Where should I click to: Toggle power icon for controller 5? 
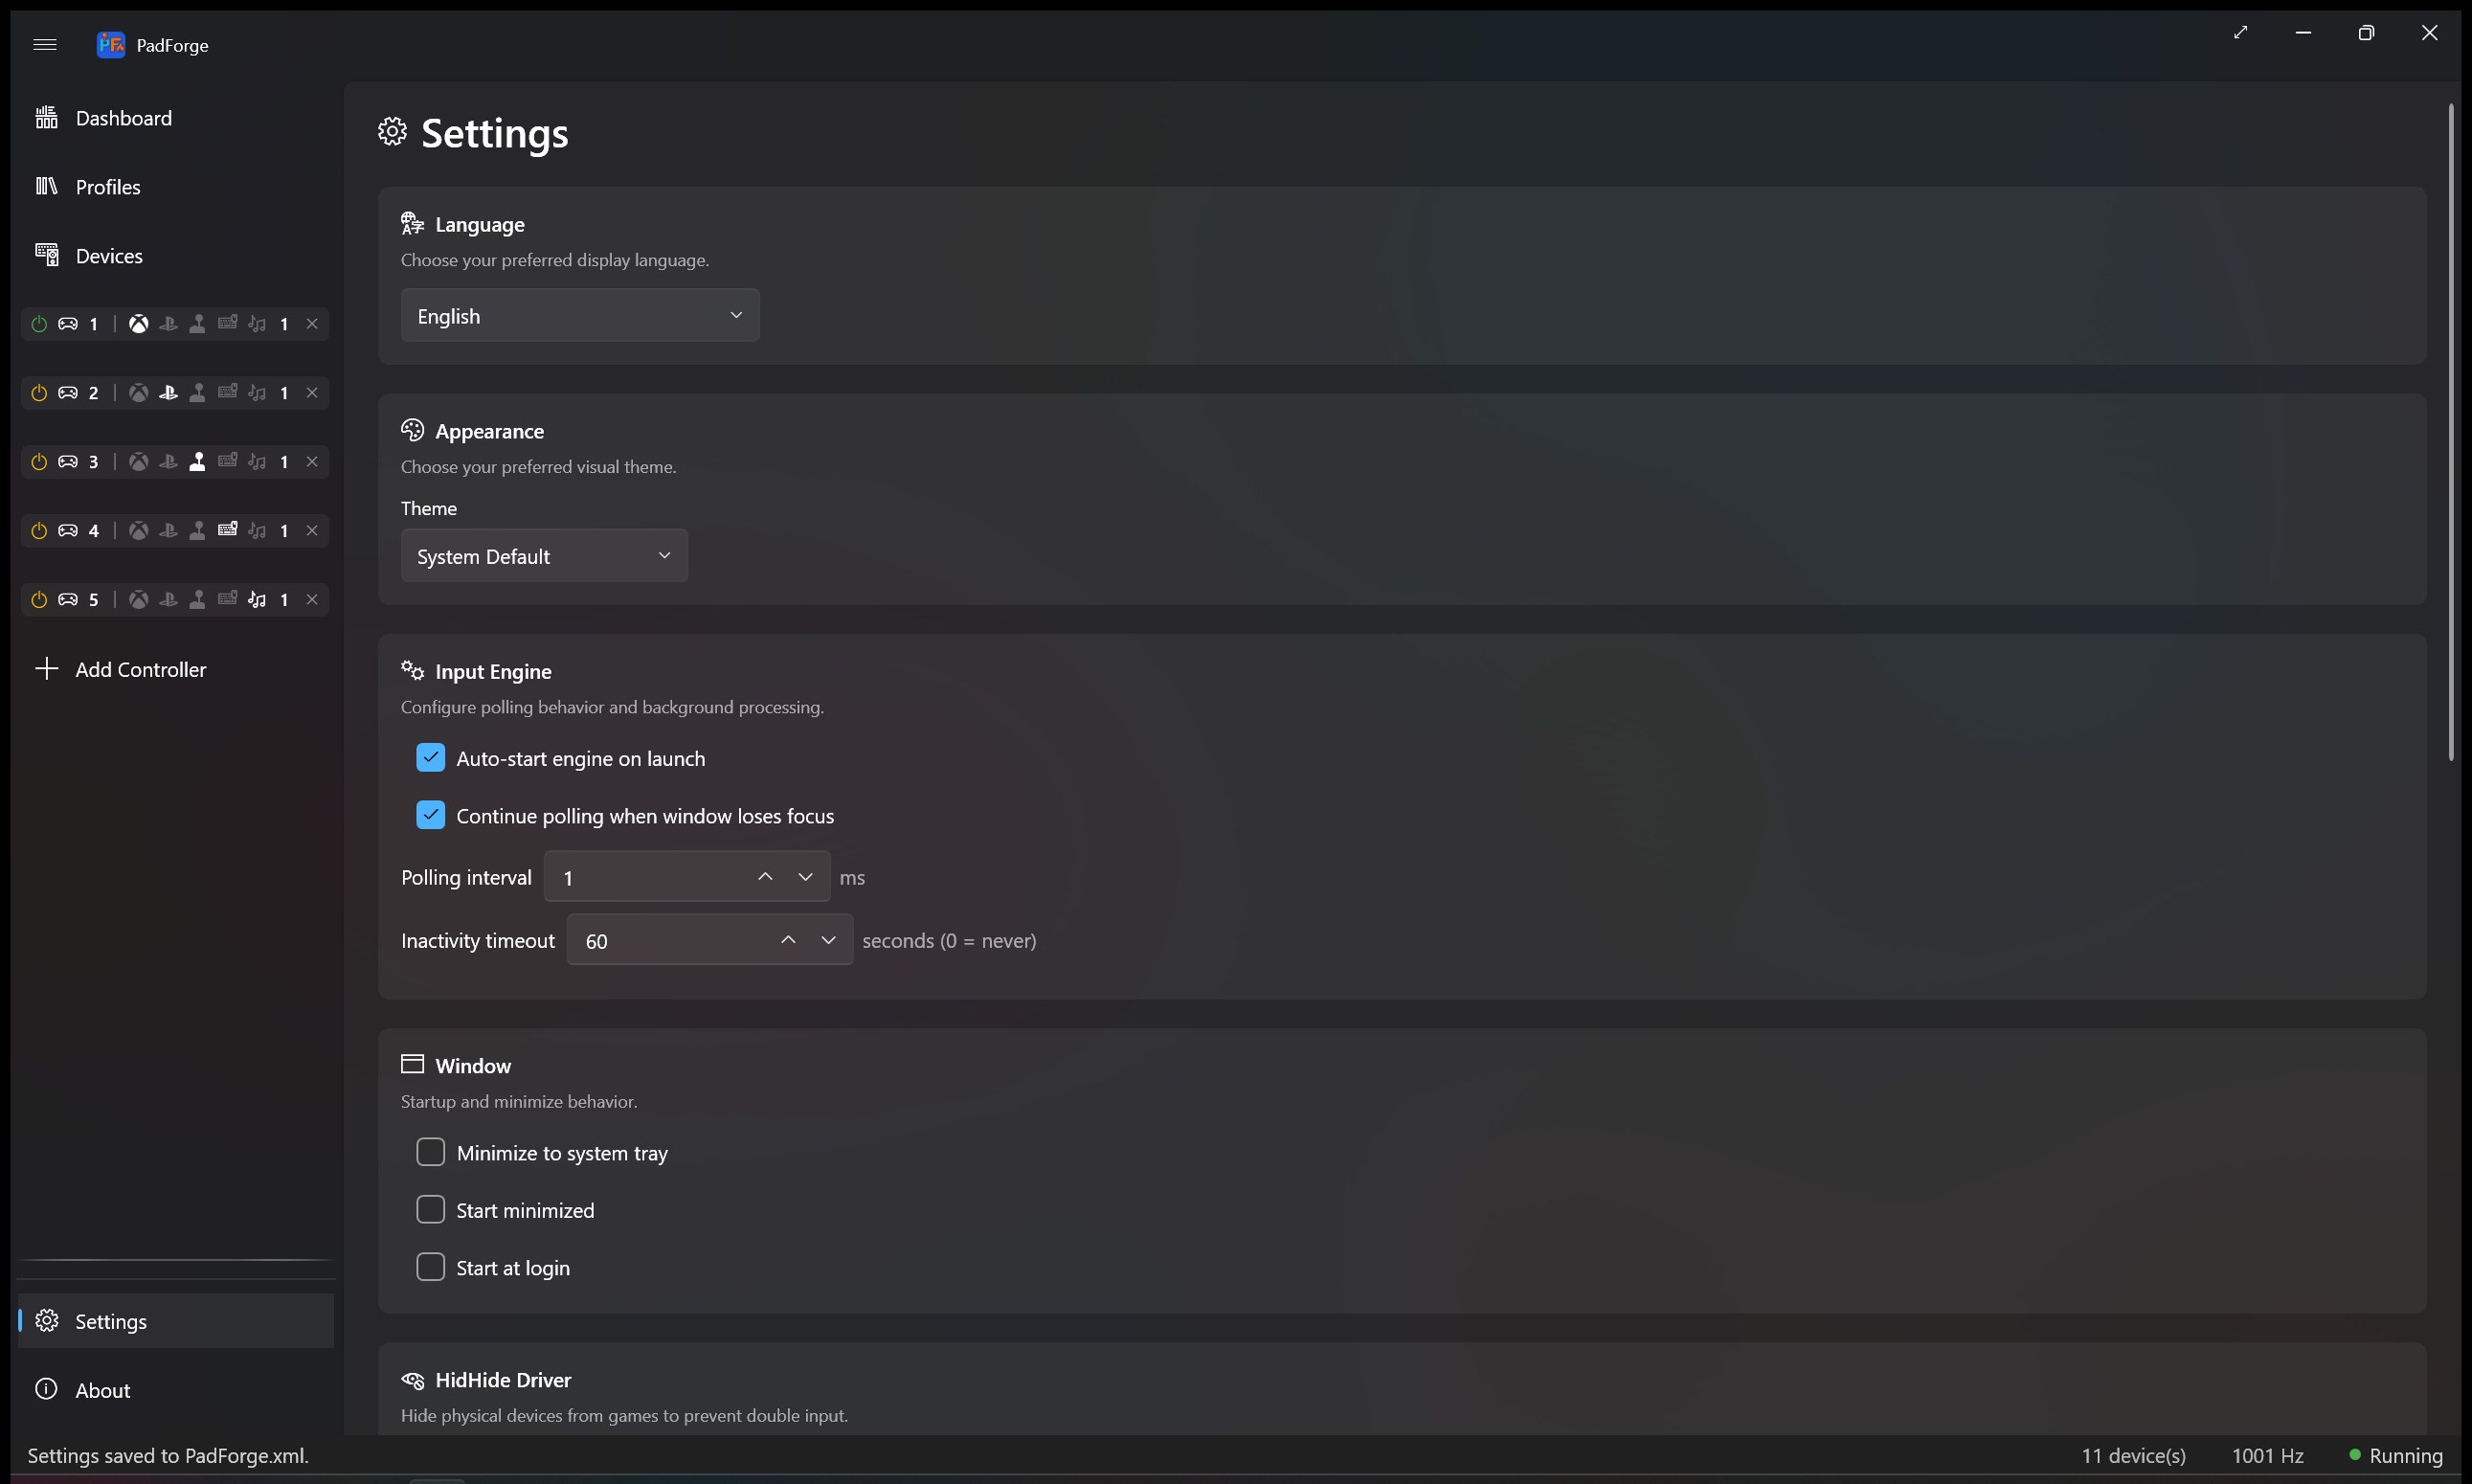[x=39, y=600]
